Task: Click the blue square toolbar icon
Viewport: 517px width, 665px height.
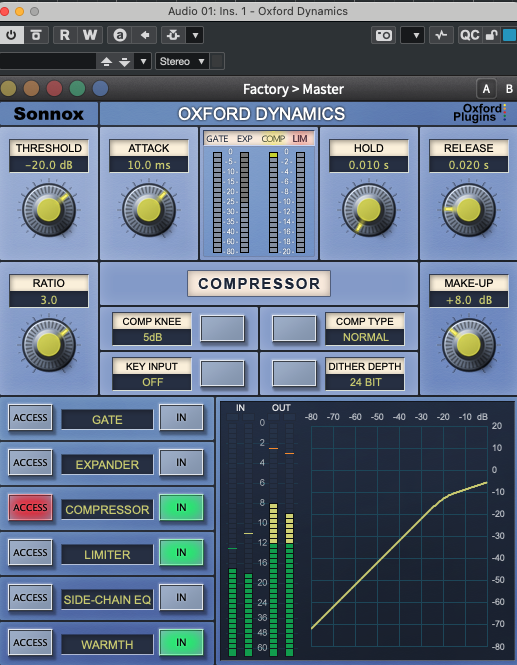Action: (x=509, y=35)
